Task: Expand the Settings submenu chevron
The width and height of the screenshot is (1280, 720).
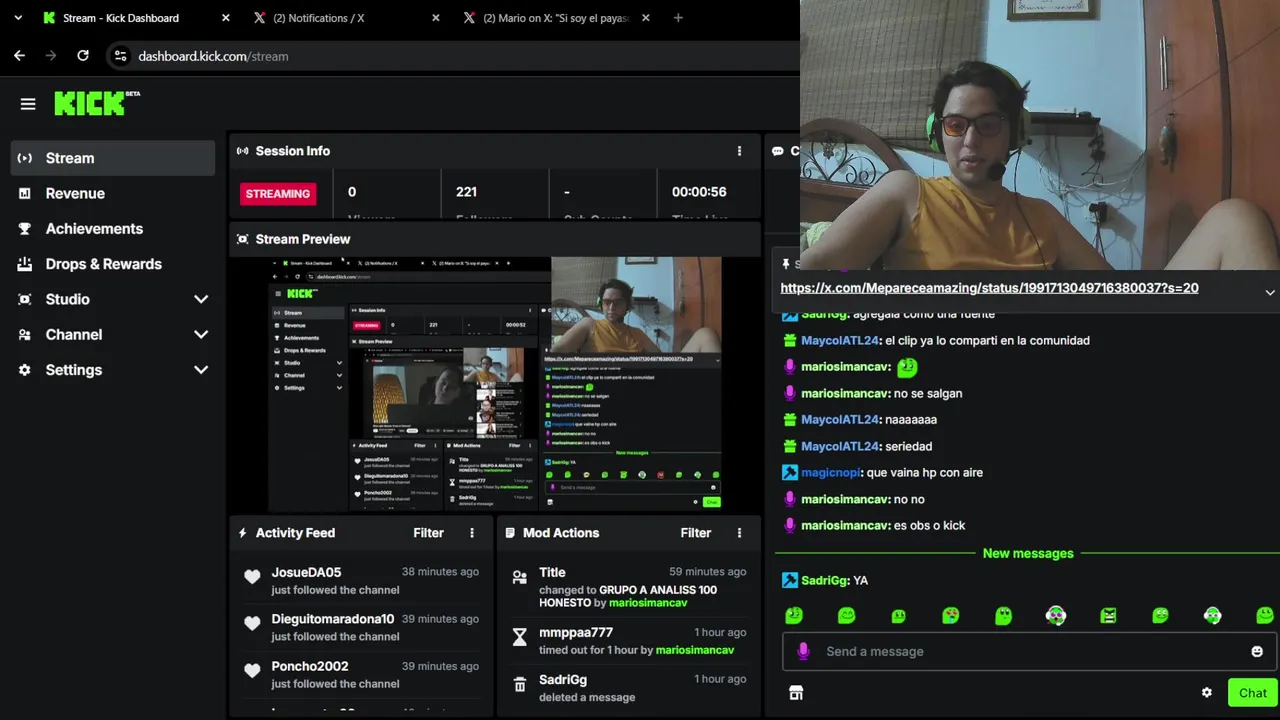Action: click(x=201, y=370)
